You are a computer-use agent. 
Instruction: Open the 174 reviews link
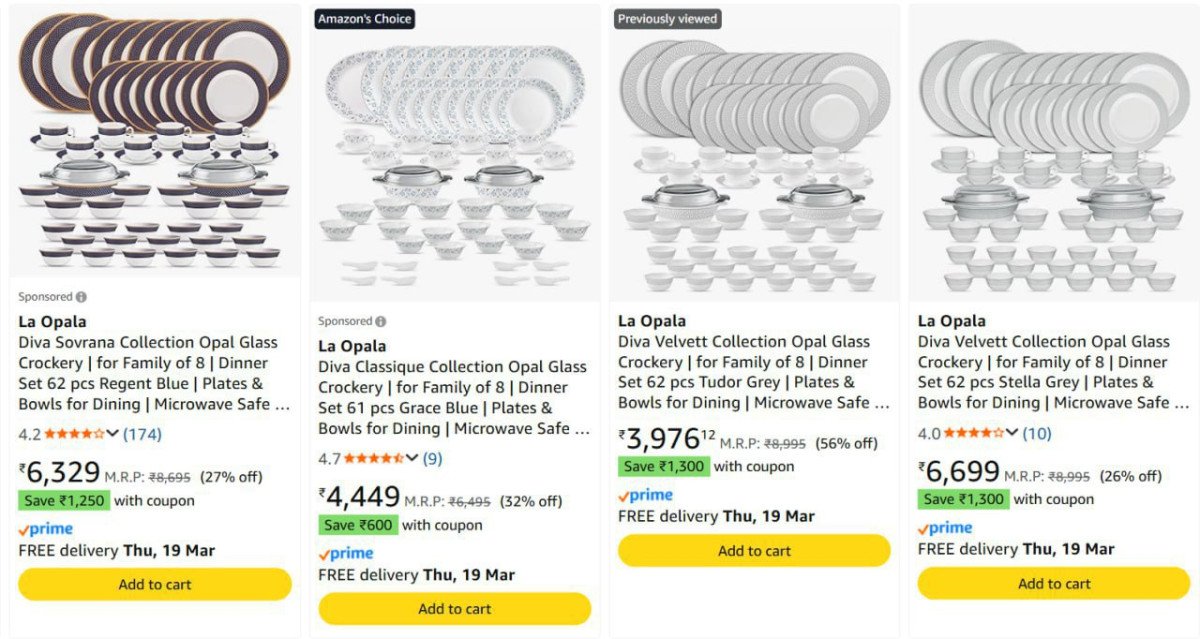click(x=142, y=434)
